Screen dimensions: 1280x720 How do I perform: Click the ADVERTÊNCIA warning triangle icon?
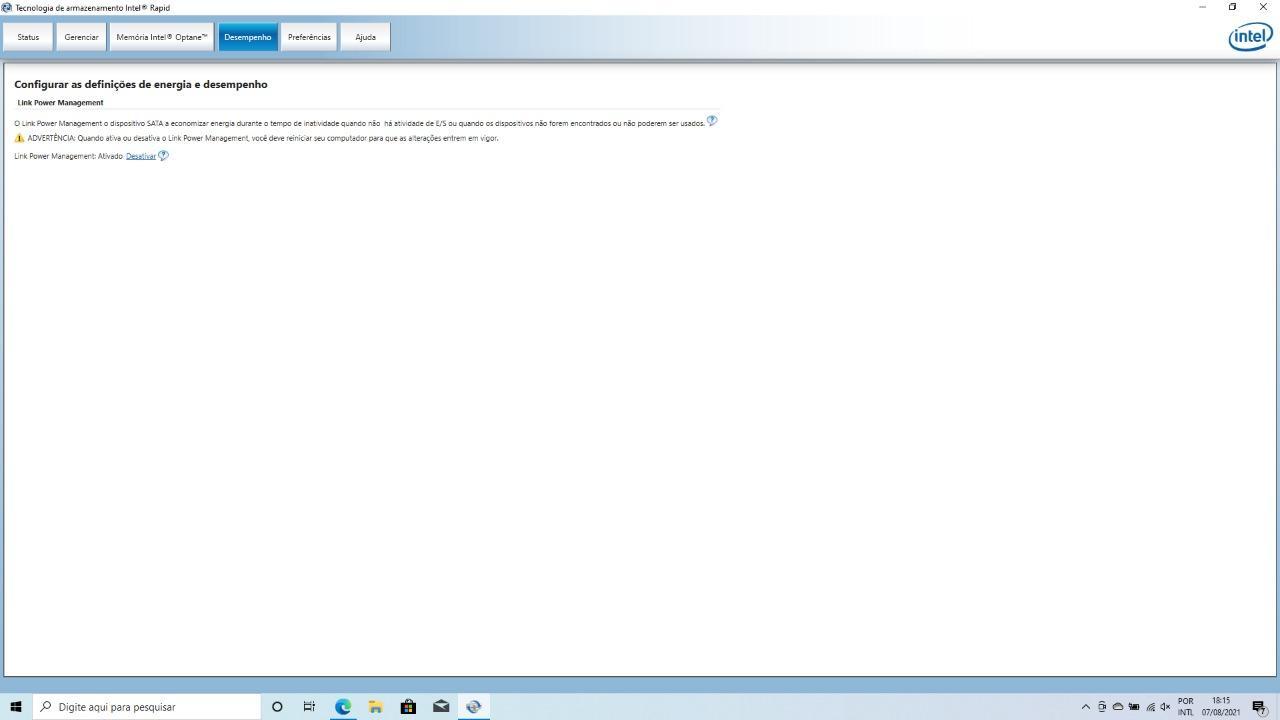[19, 138]
